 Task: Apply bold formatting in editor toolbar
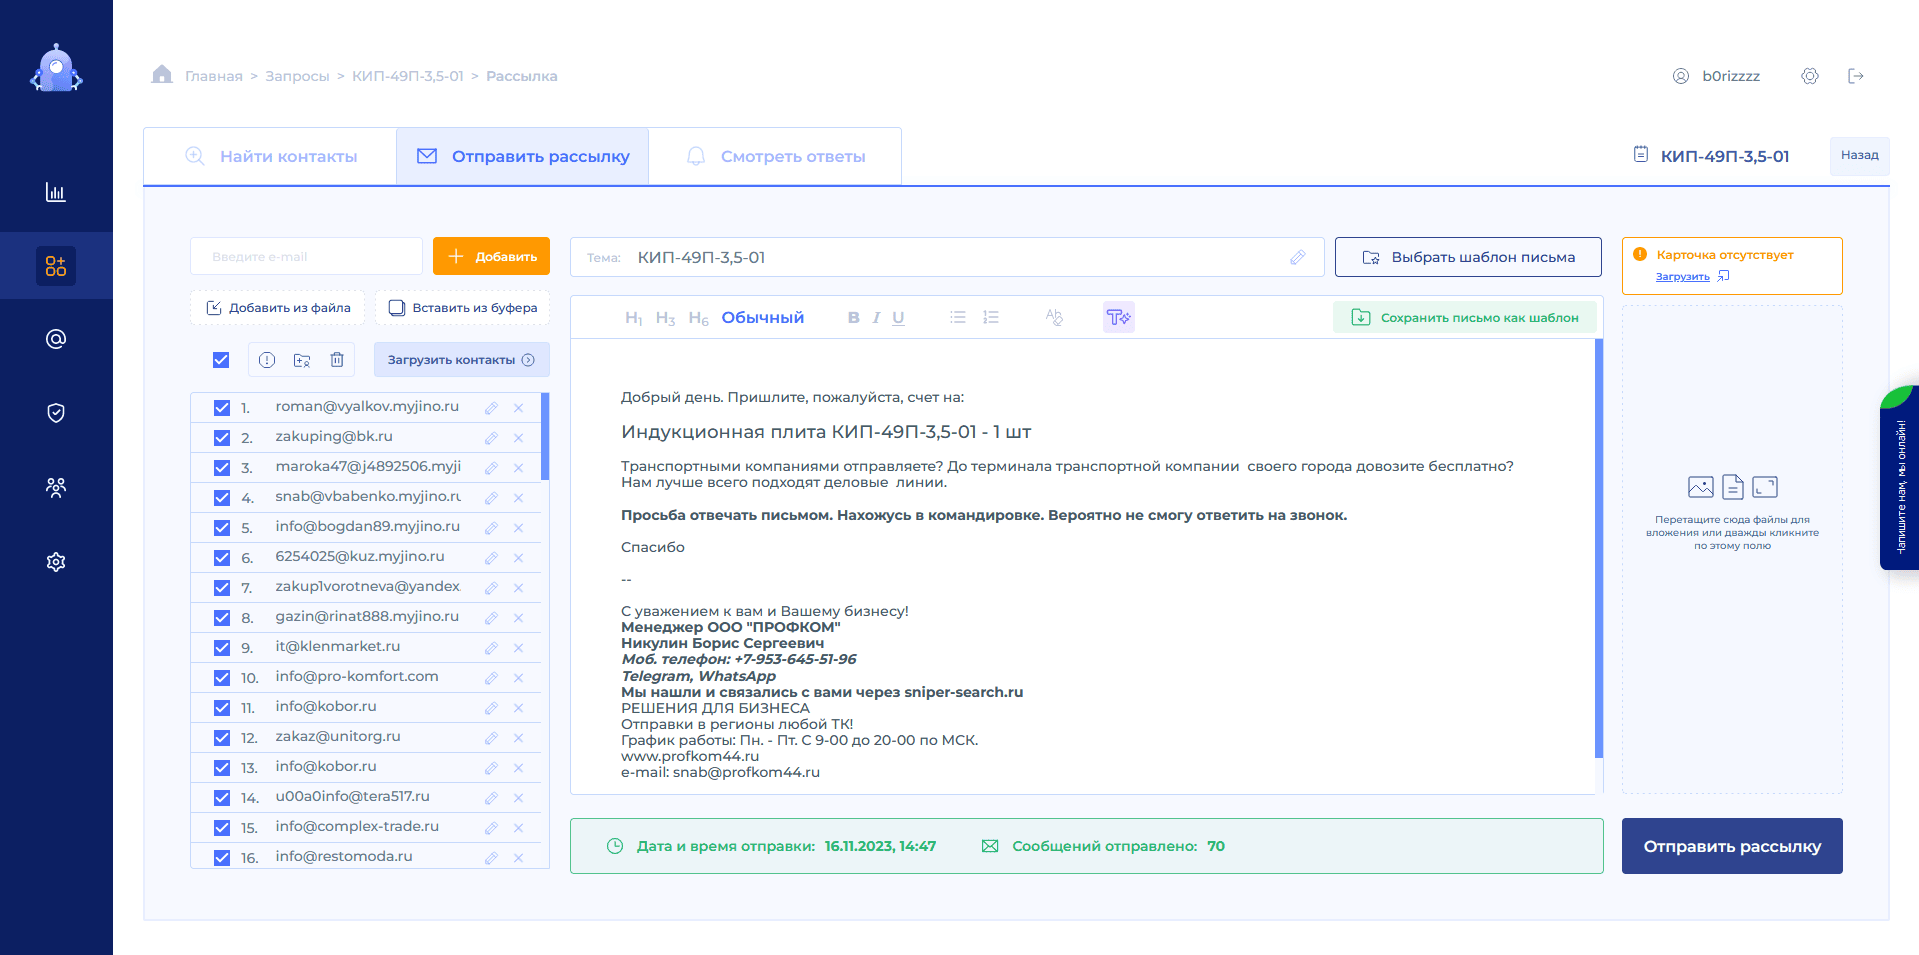853,318
